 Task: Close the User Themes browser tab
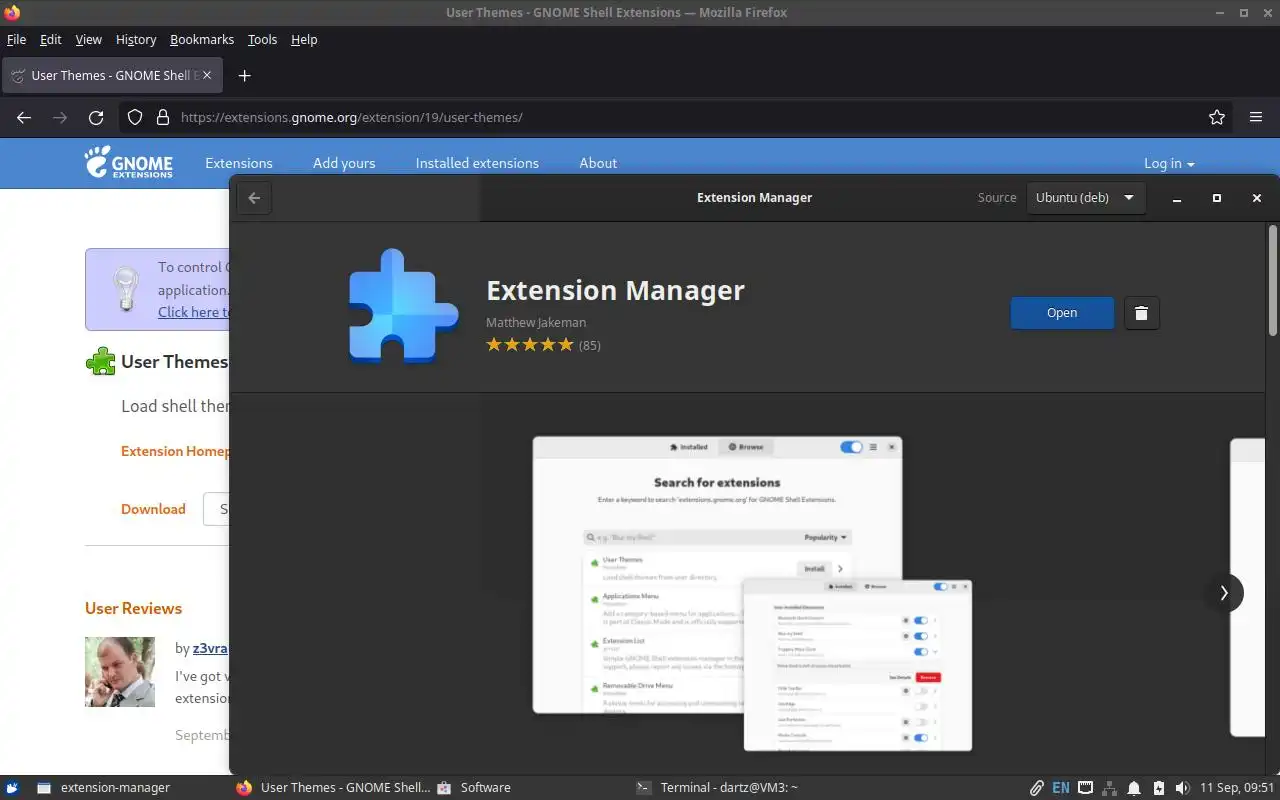coord(207,76)
